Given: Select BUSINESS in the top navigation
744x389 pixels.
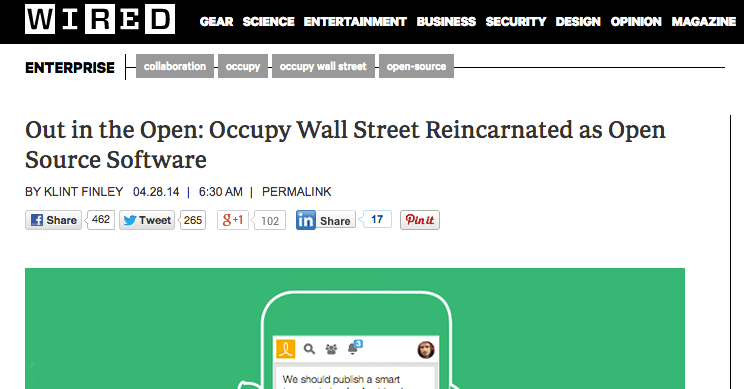Looking at the screenshot, I should click(446, 22).
